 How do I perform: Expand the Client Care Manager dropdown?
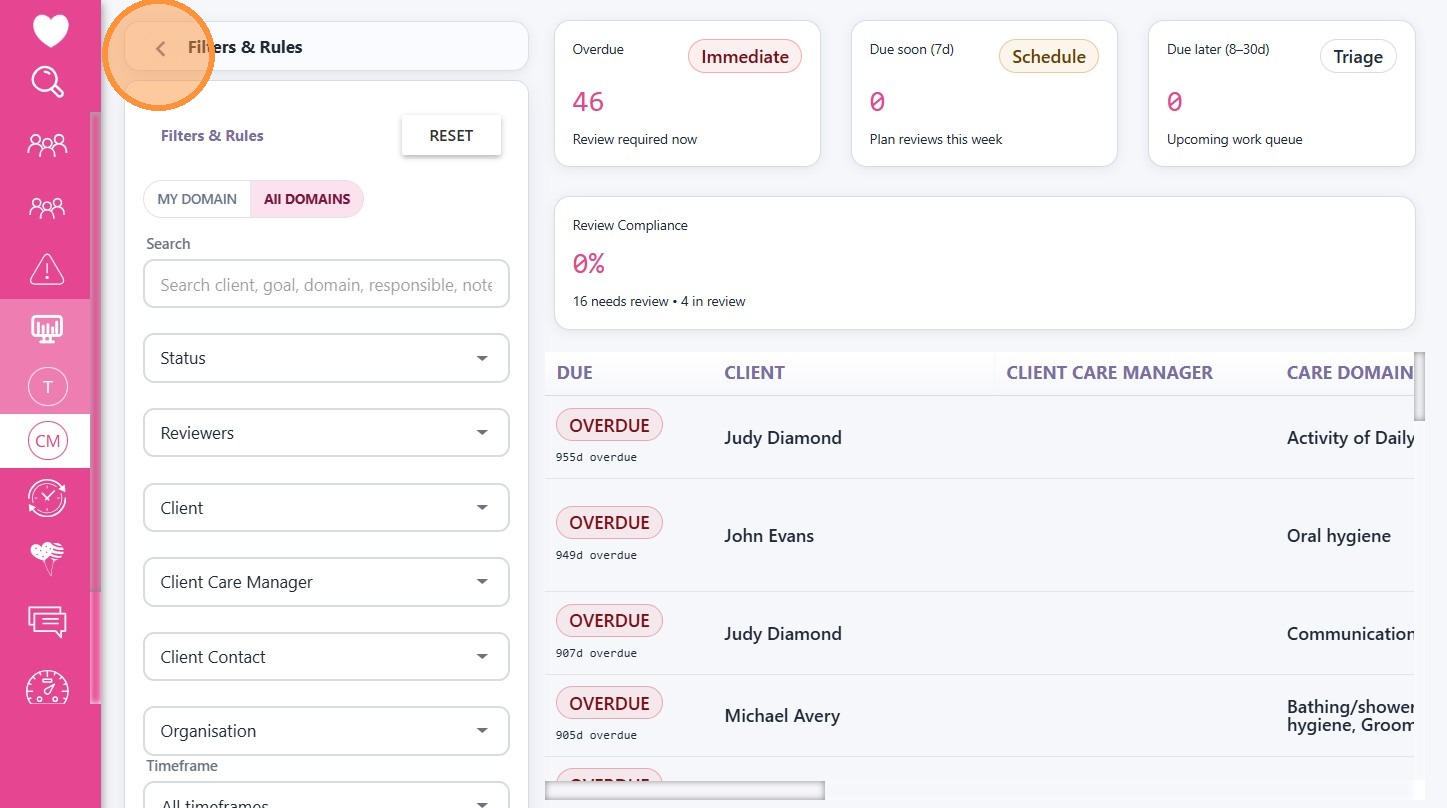click(x=326, y=582)
